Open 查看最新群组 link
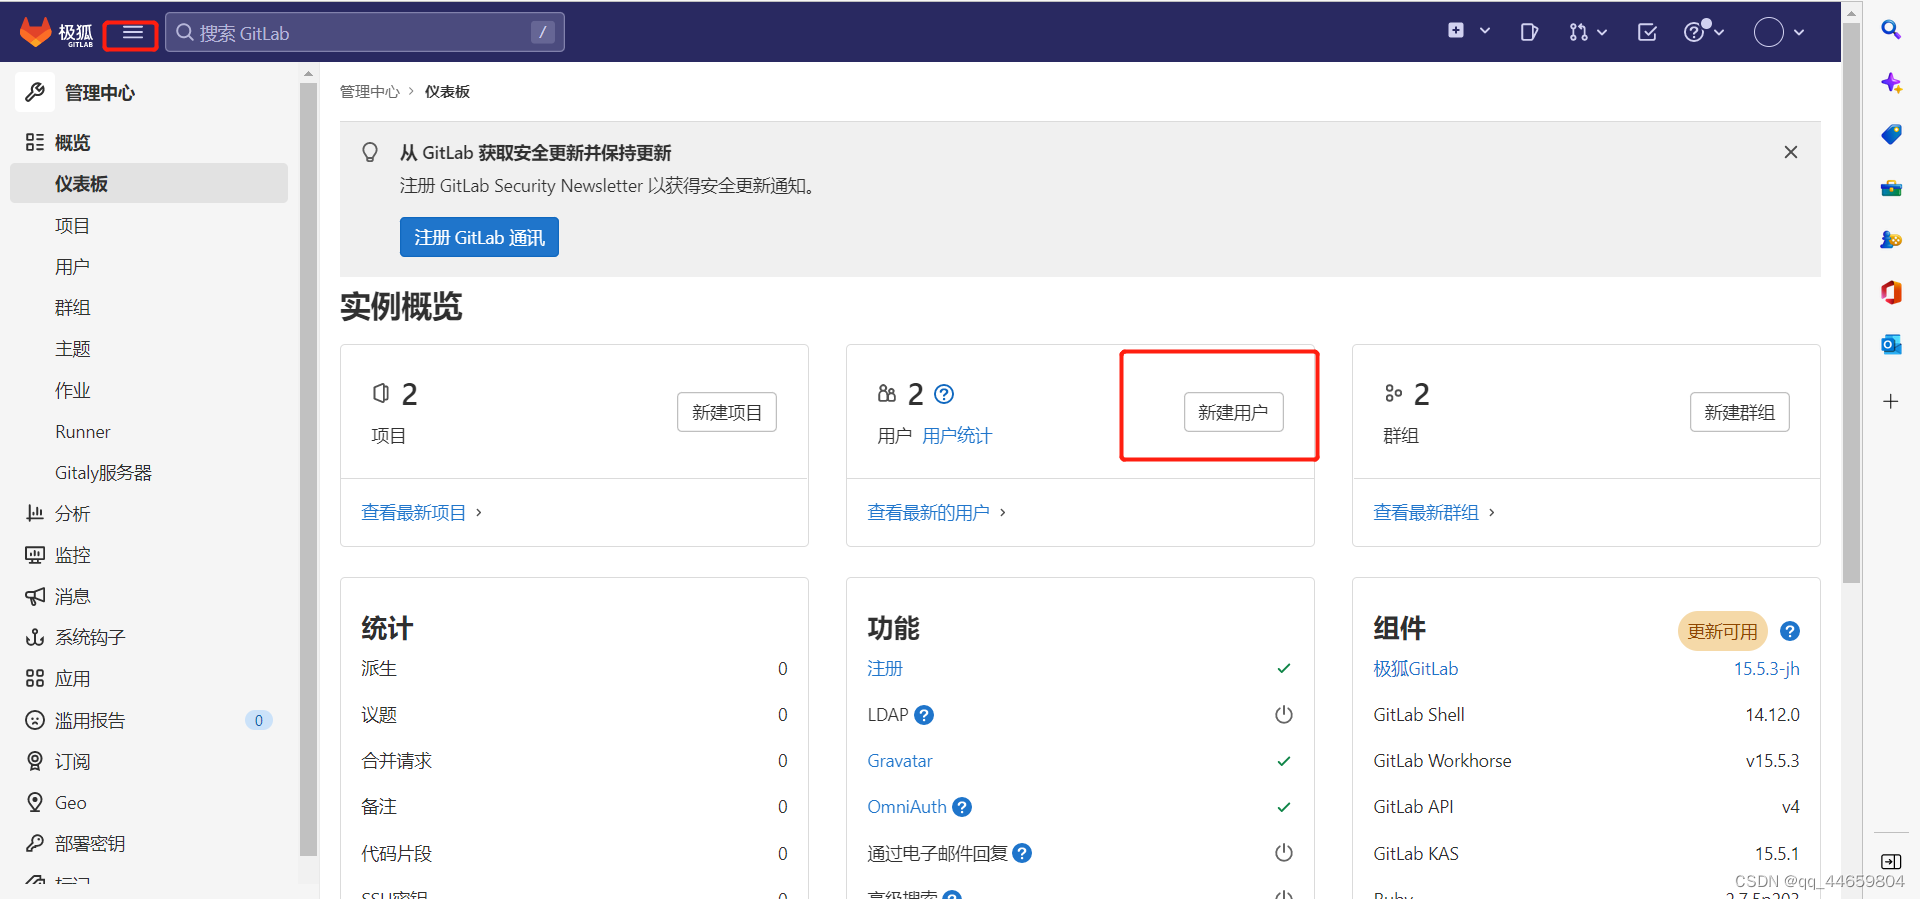Image resolution: width=1920 pixels, height=899 pixels. (x=1425, y=513)
